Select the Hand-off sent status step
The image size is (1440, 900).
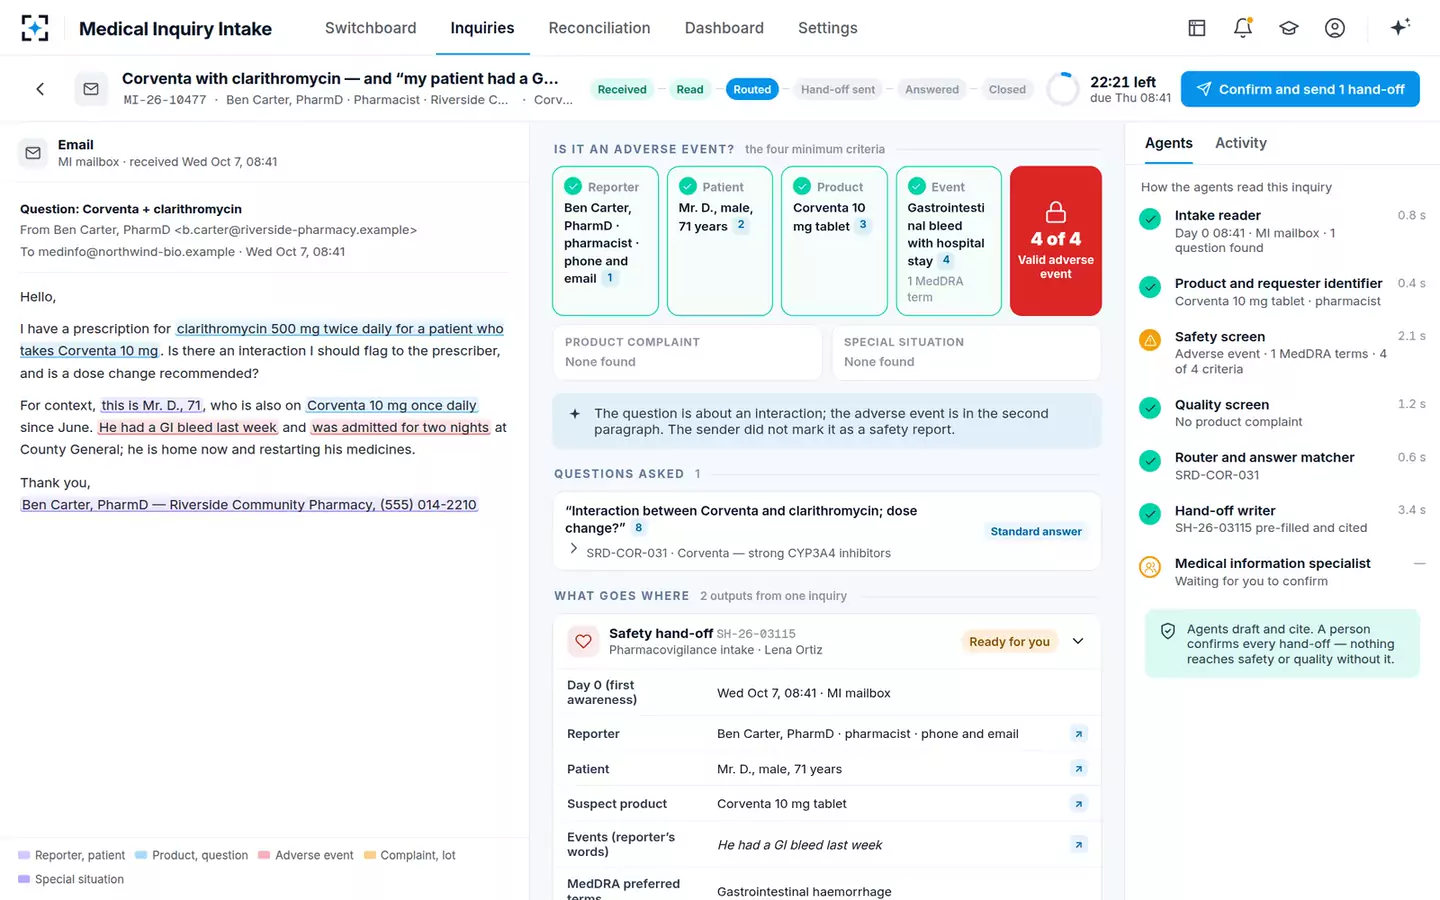[838, 89]
